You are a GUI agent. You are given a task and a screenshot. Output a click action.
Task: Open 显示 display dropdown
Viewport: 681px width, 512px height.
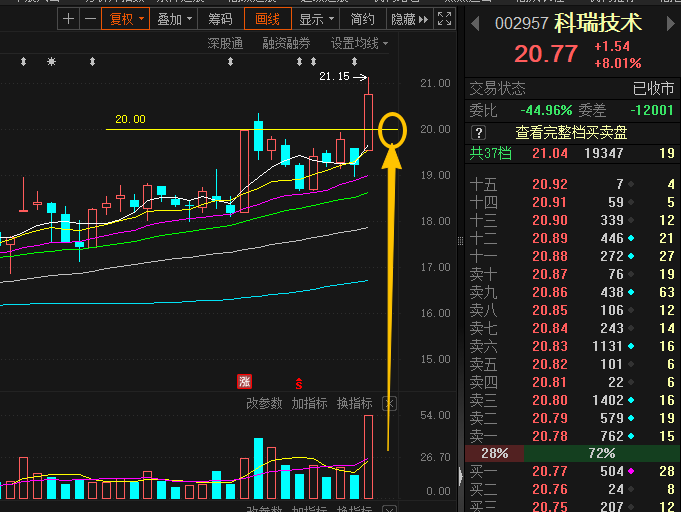coord(316,19)
